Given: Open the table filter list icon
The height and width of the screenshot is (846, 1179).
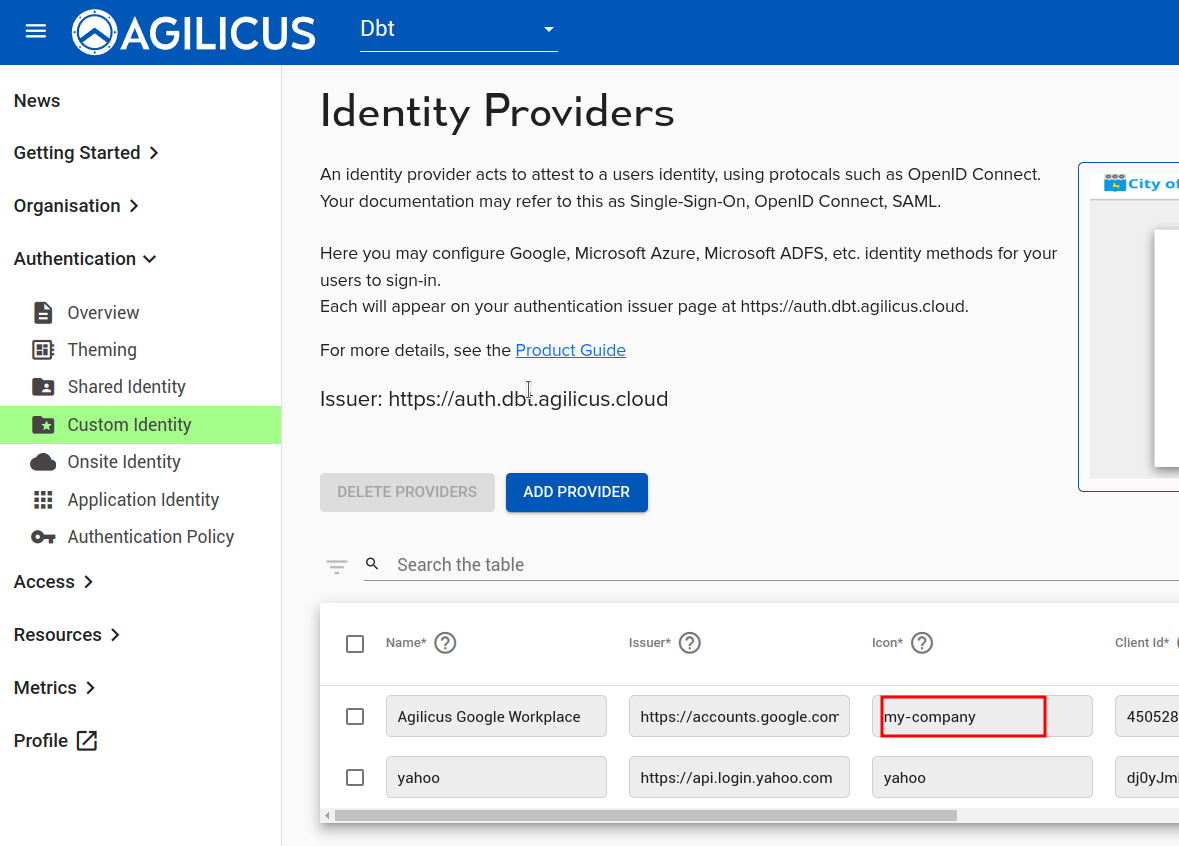Looking at the screenshot, I should (337, 566).
